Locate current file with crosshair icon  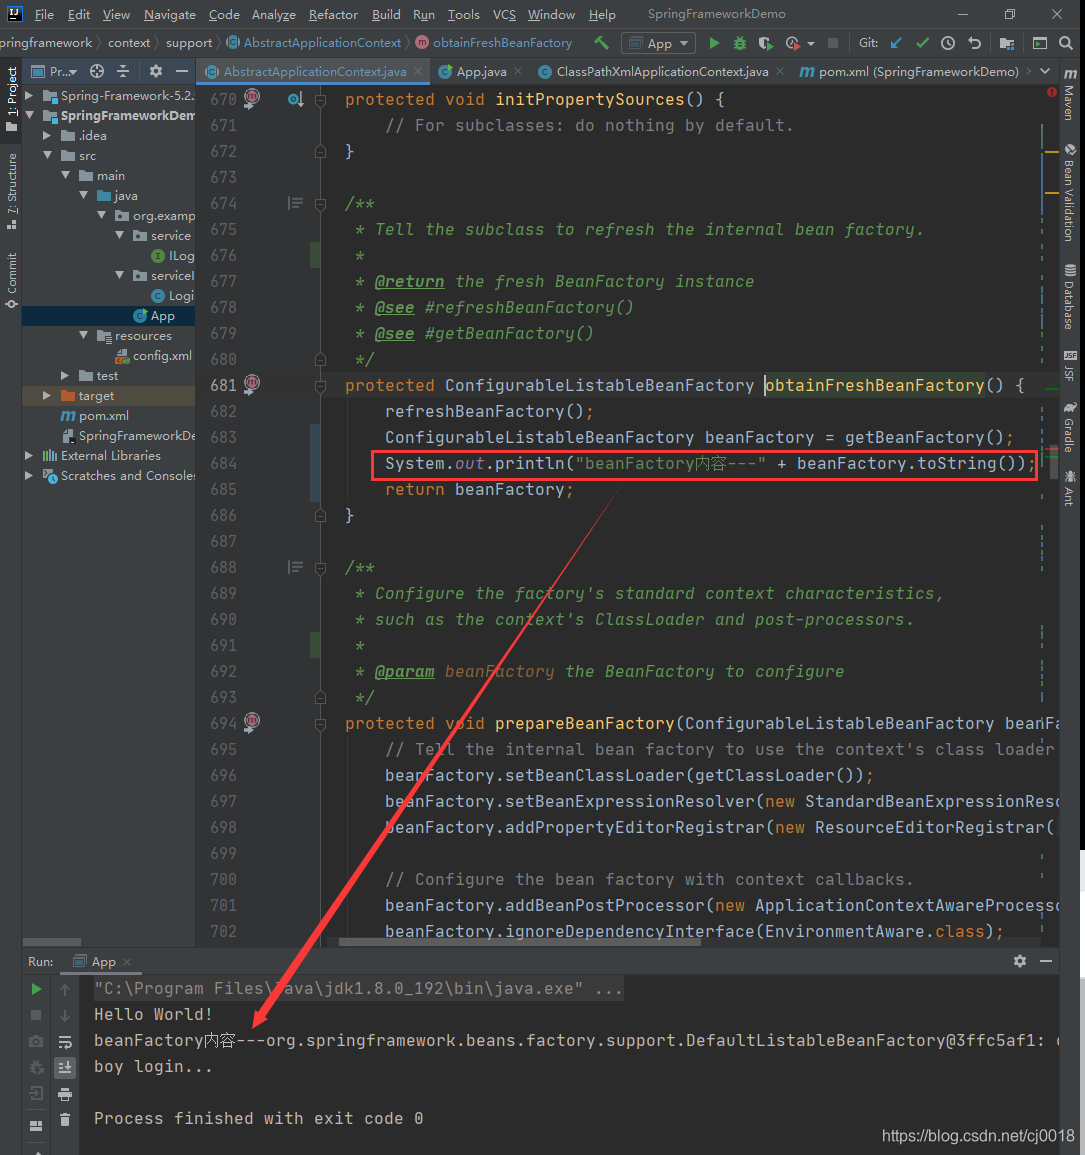(x=96, y=71)
